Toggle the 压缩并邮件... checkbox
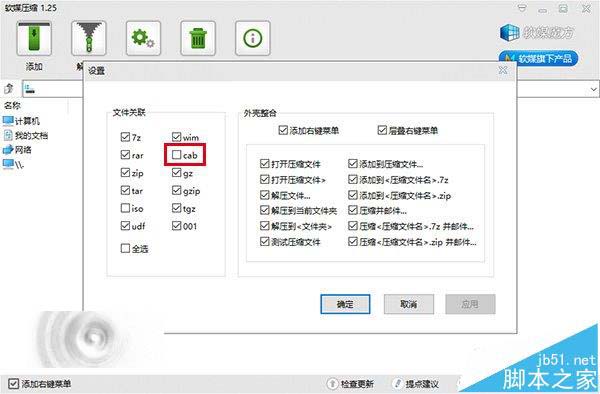Viewport: 600px width, 394px height. [x=353, y=210]
